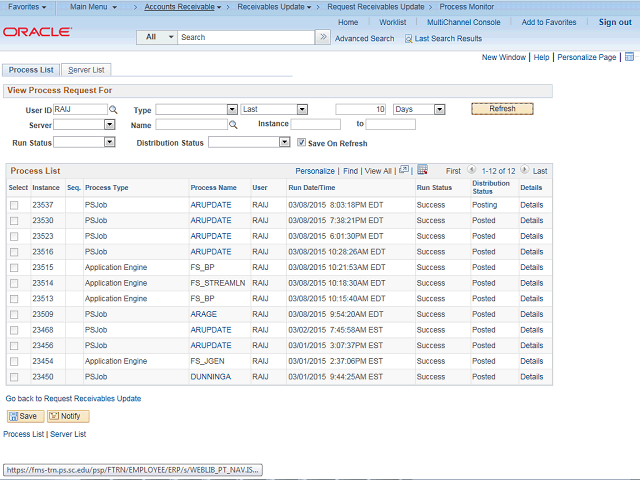
Task: Select the checkbox for instance 23537
Action: click(x=14, y=205)
